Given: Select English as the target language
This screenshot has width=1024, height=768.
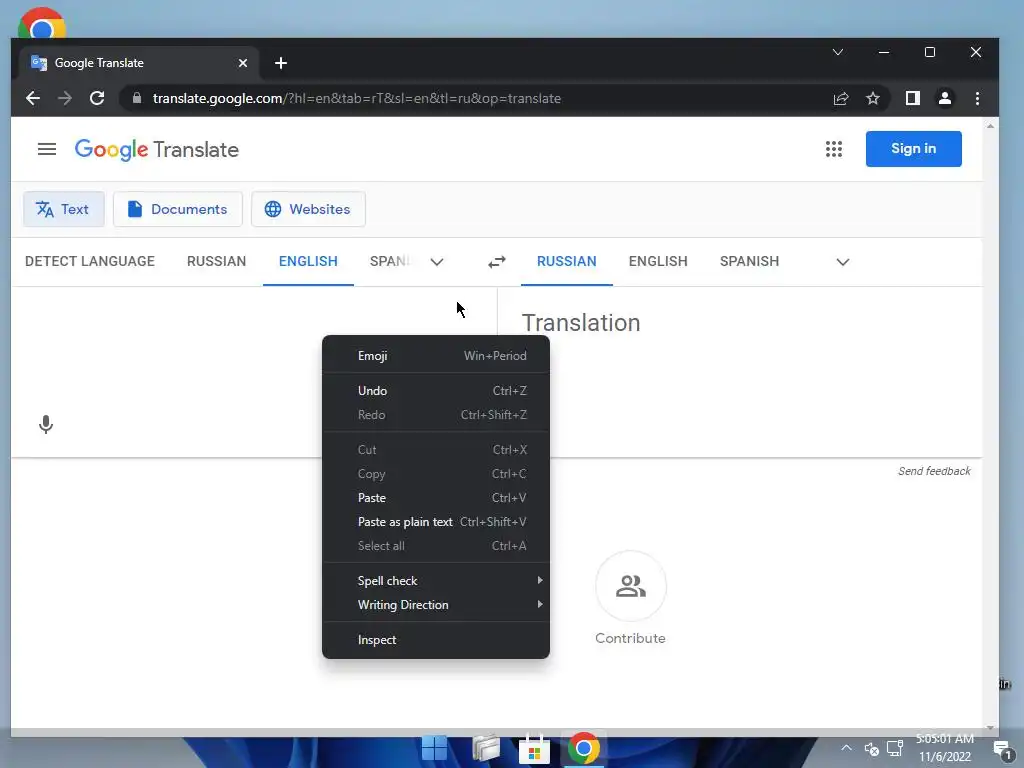Looking at the screenshot, I should (658, 261).
